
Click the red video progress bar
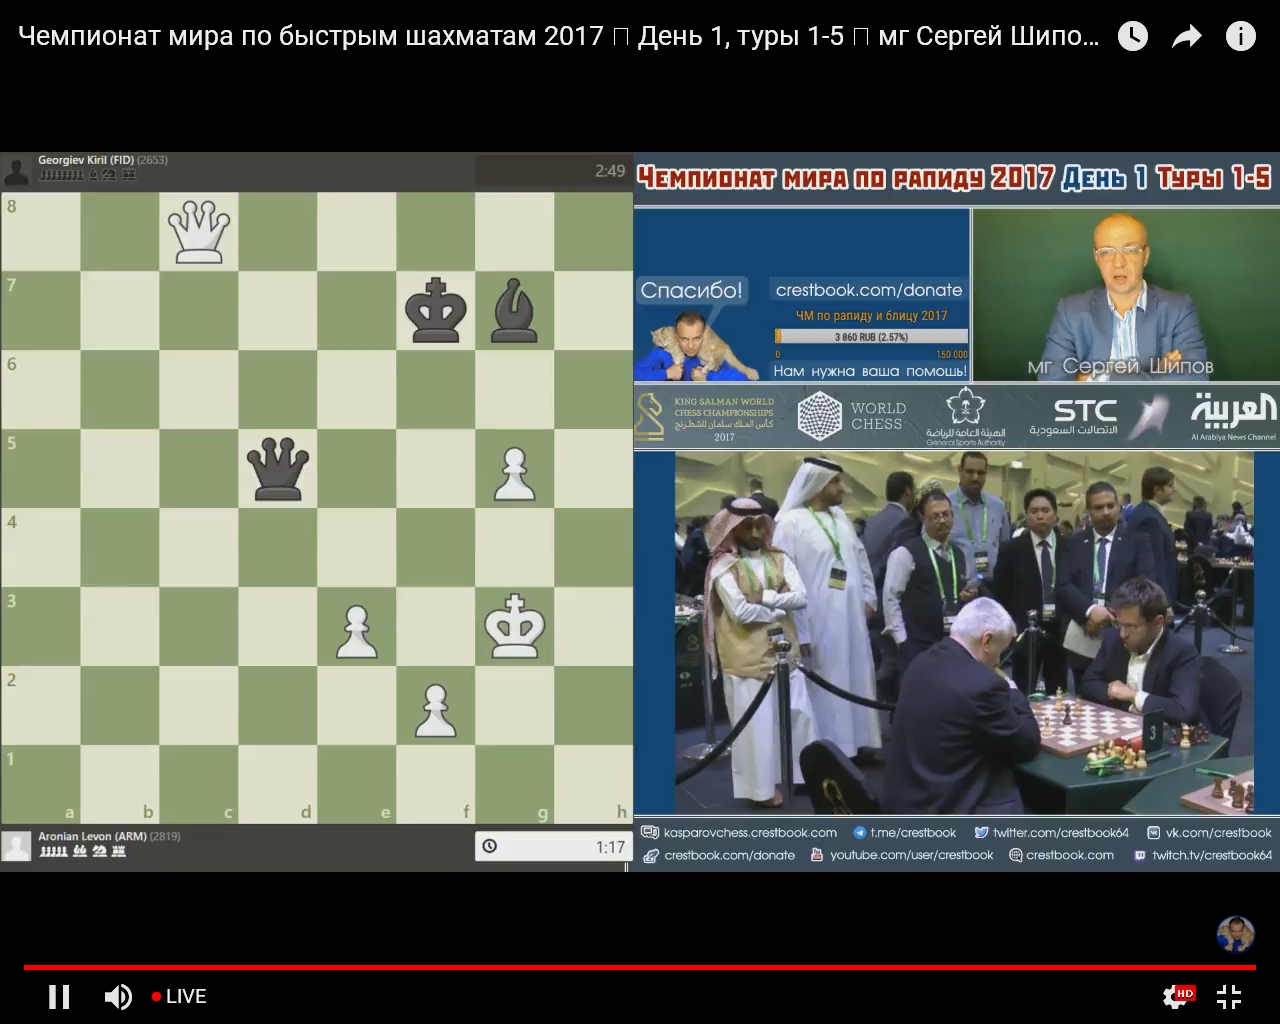(640, 967)
